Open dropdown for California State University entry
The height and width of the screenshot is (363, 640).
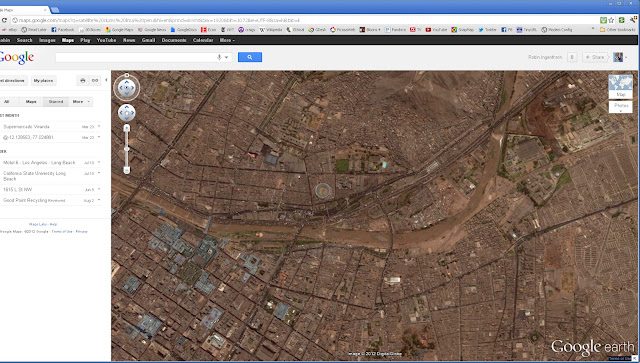[x=99, y=173]
